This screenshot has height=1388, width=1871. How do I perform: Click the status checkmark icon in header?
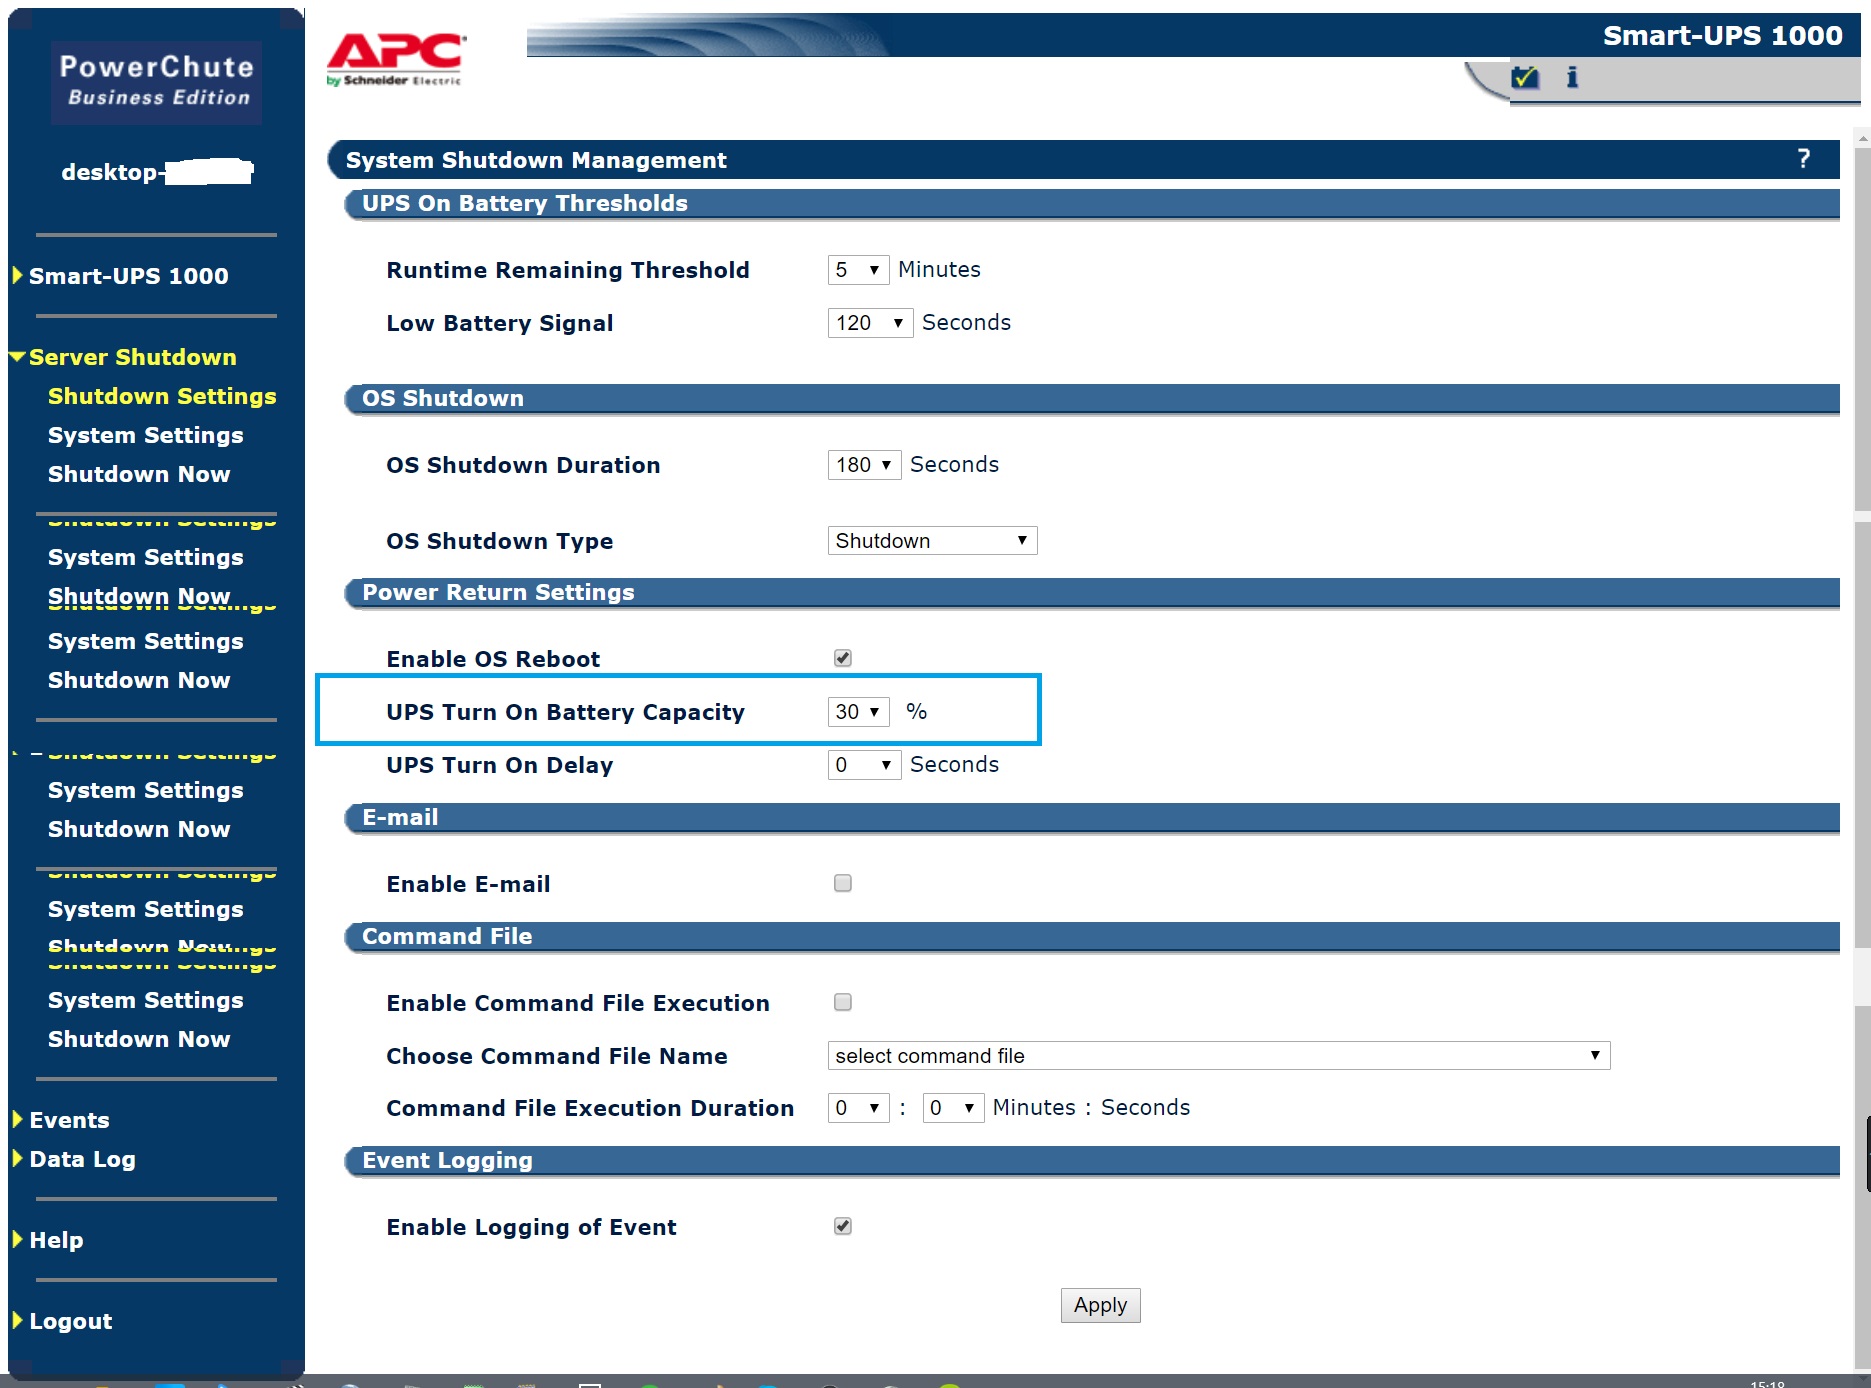tap(1524, 77)
